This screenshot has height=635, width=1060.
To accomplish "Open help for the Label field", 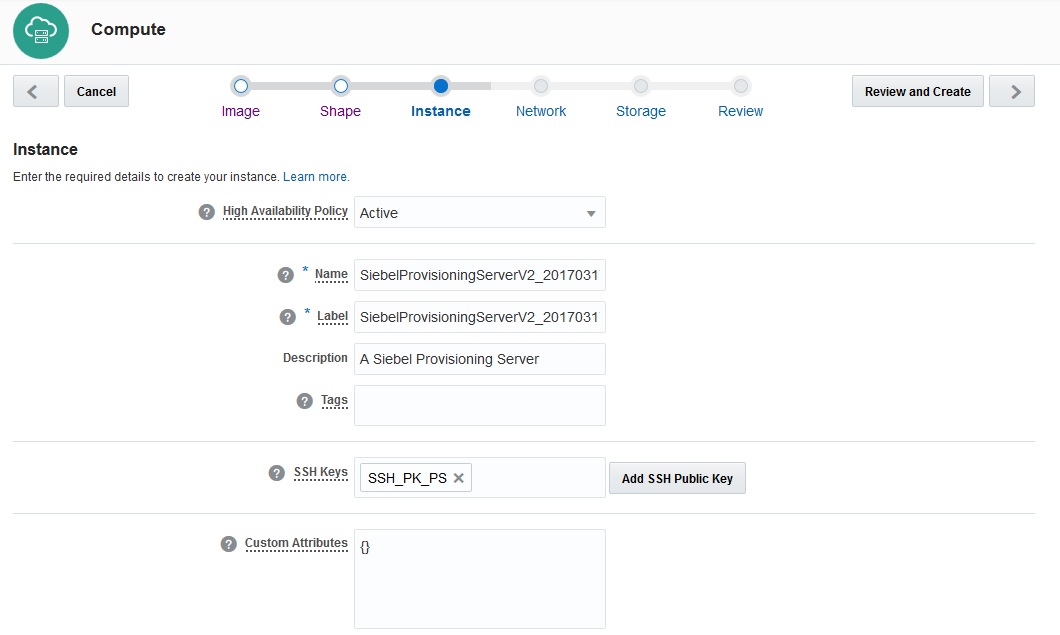I will (285, 316).
